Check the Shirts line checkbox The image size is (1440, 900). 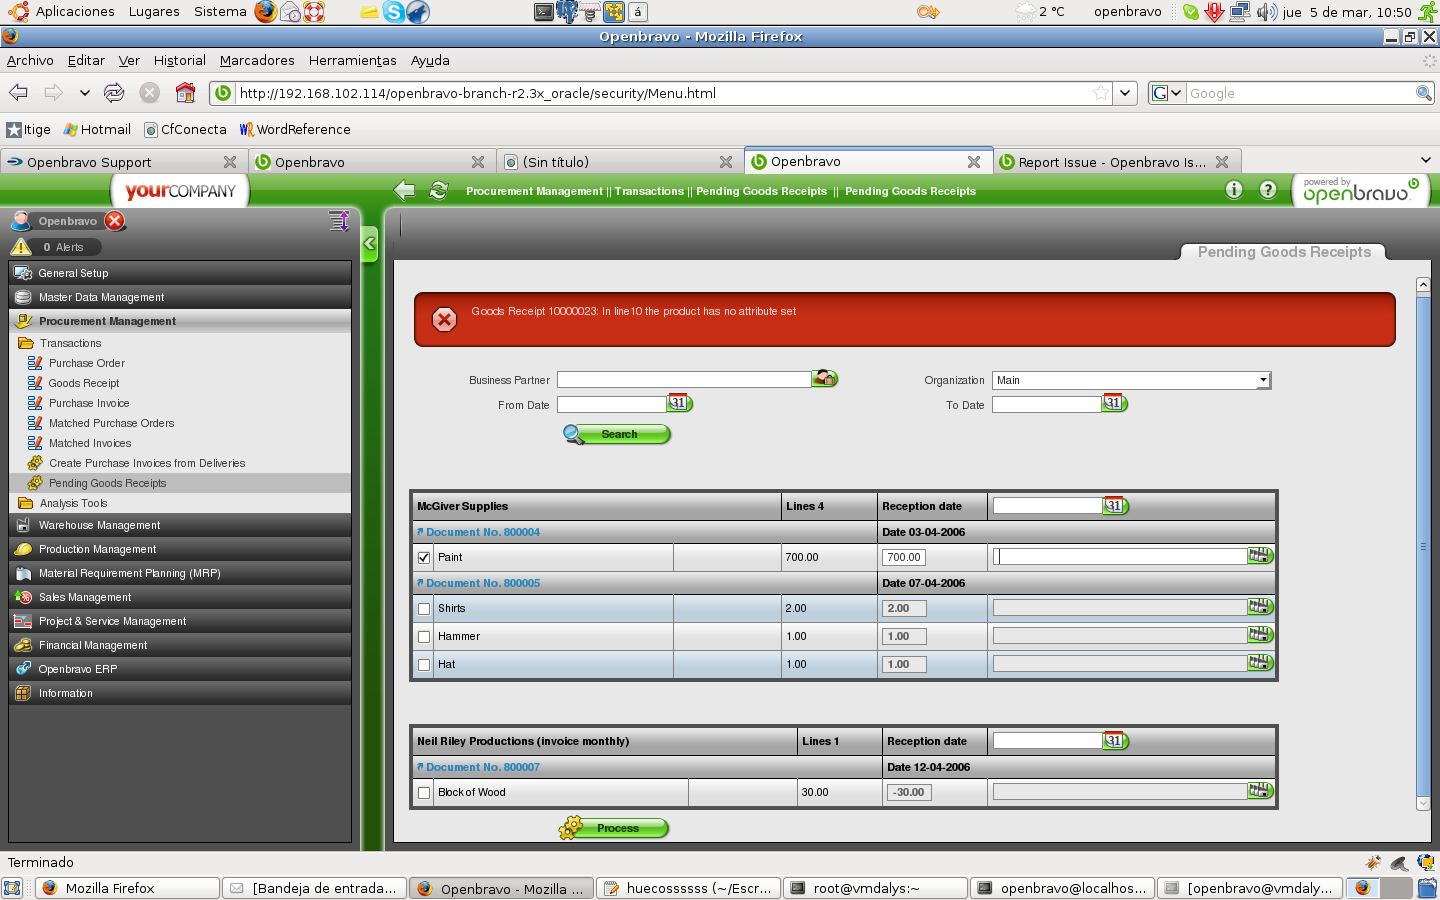(x=424, y=609)
